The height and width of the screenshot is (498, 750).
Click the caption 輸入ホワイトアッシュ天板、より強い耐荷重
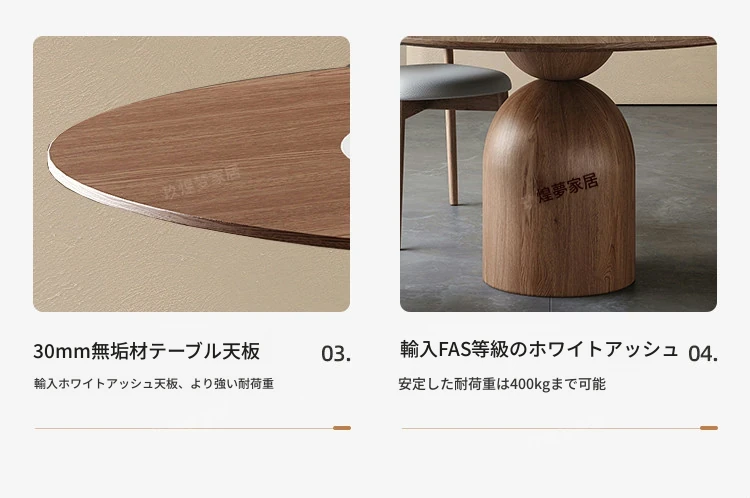(x=154, y=384)
